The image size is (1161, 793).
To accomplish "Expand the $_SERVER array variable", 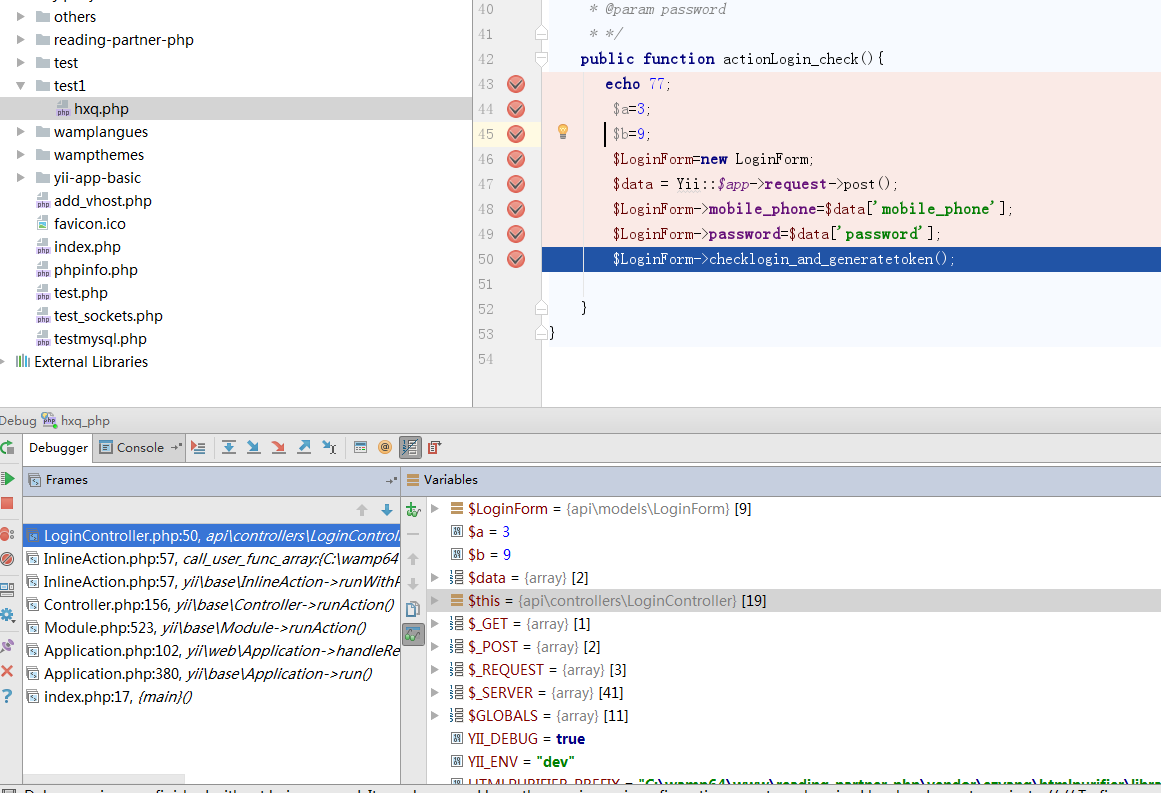I will coord(435,693).
